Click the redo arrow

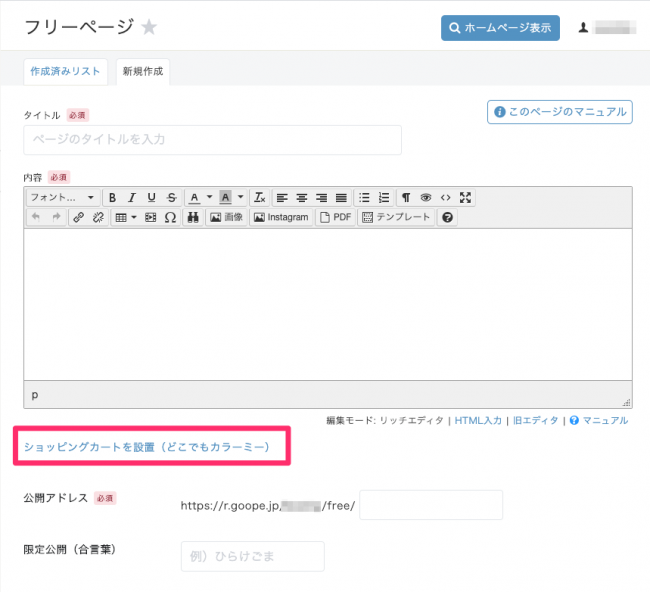pos(56,217)
